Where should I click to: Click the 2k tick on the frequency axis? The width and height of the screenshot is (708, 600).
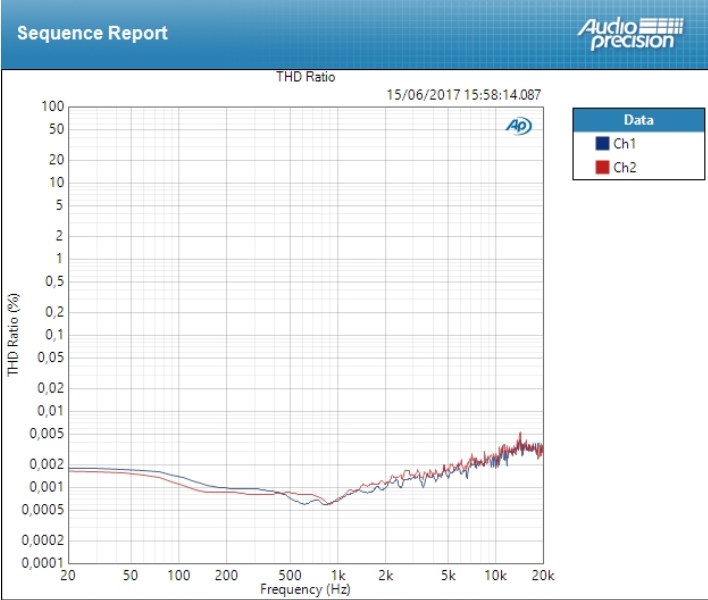385,576
